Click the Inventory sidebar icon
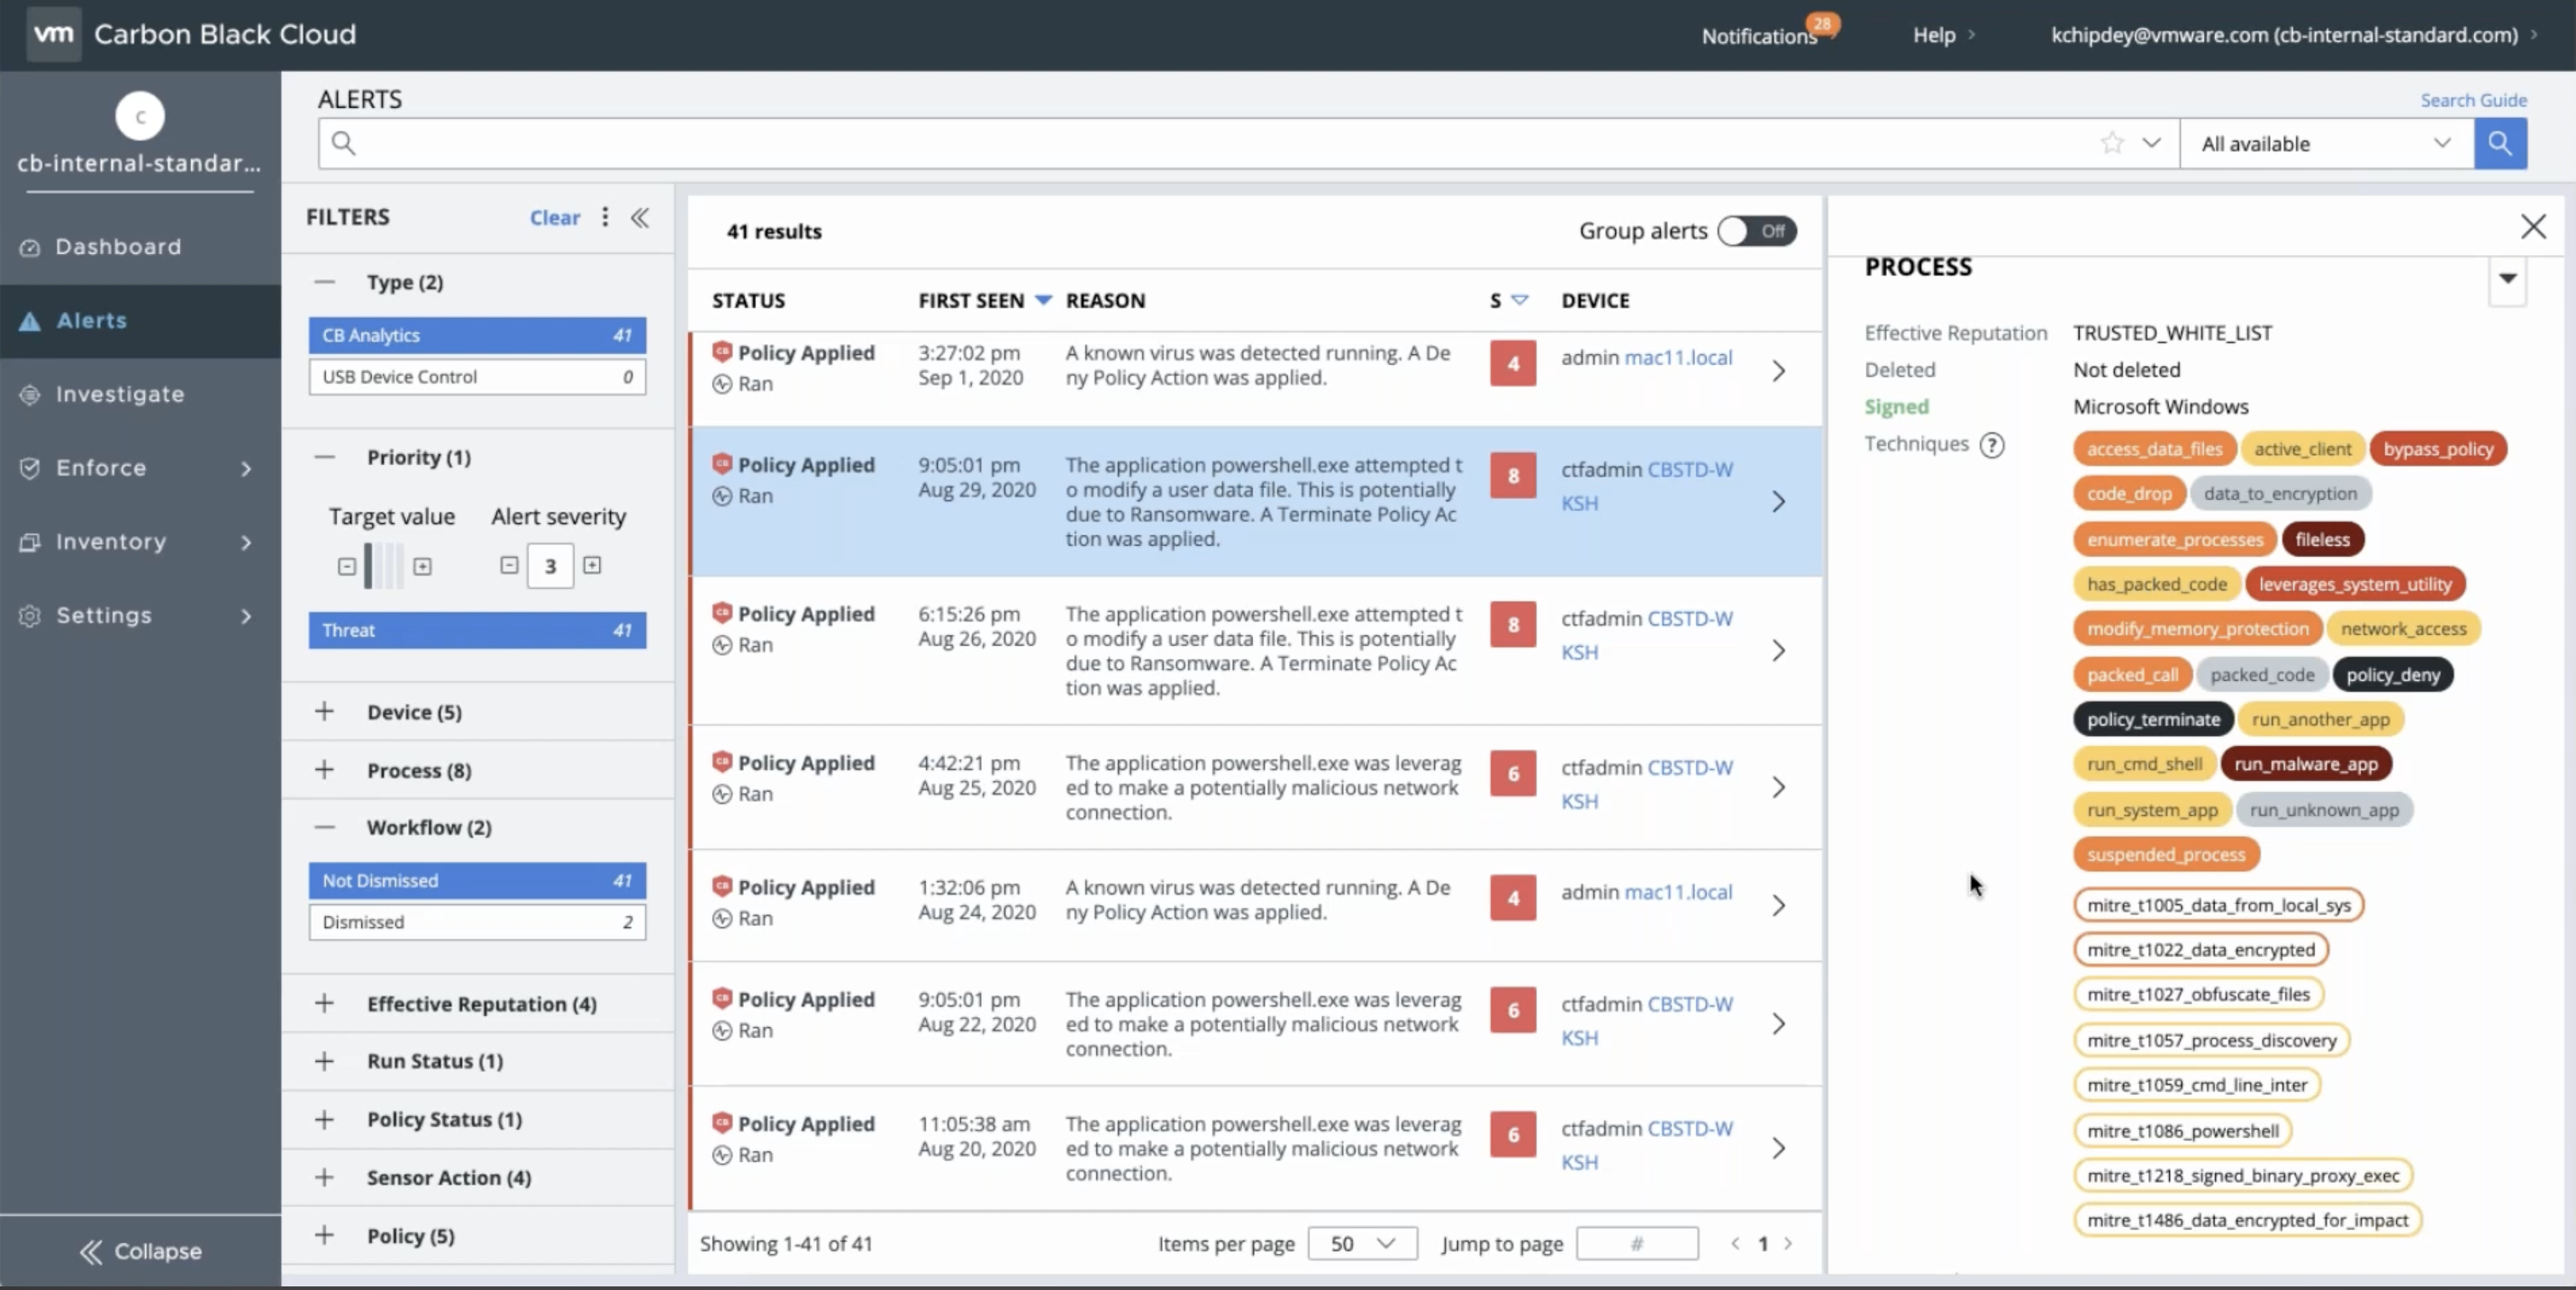Image resolution: width=2576 pixels, height=1290 pixels. (x=30, y=542)
